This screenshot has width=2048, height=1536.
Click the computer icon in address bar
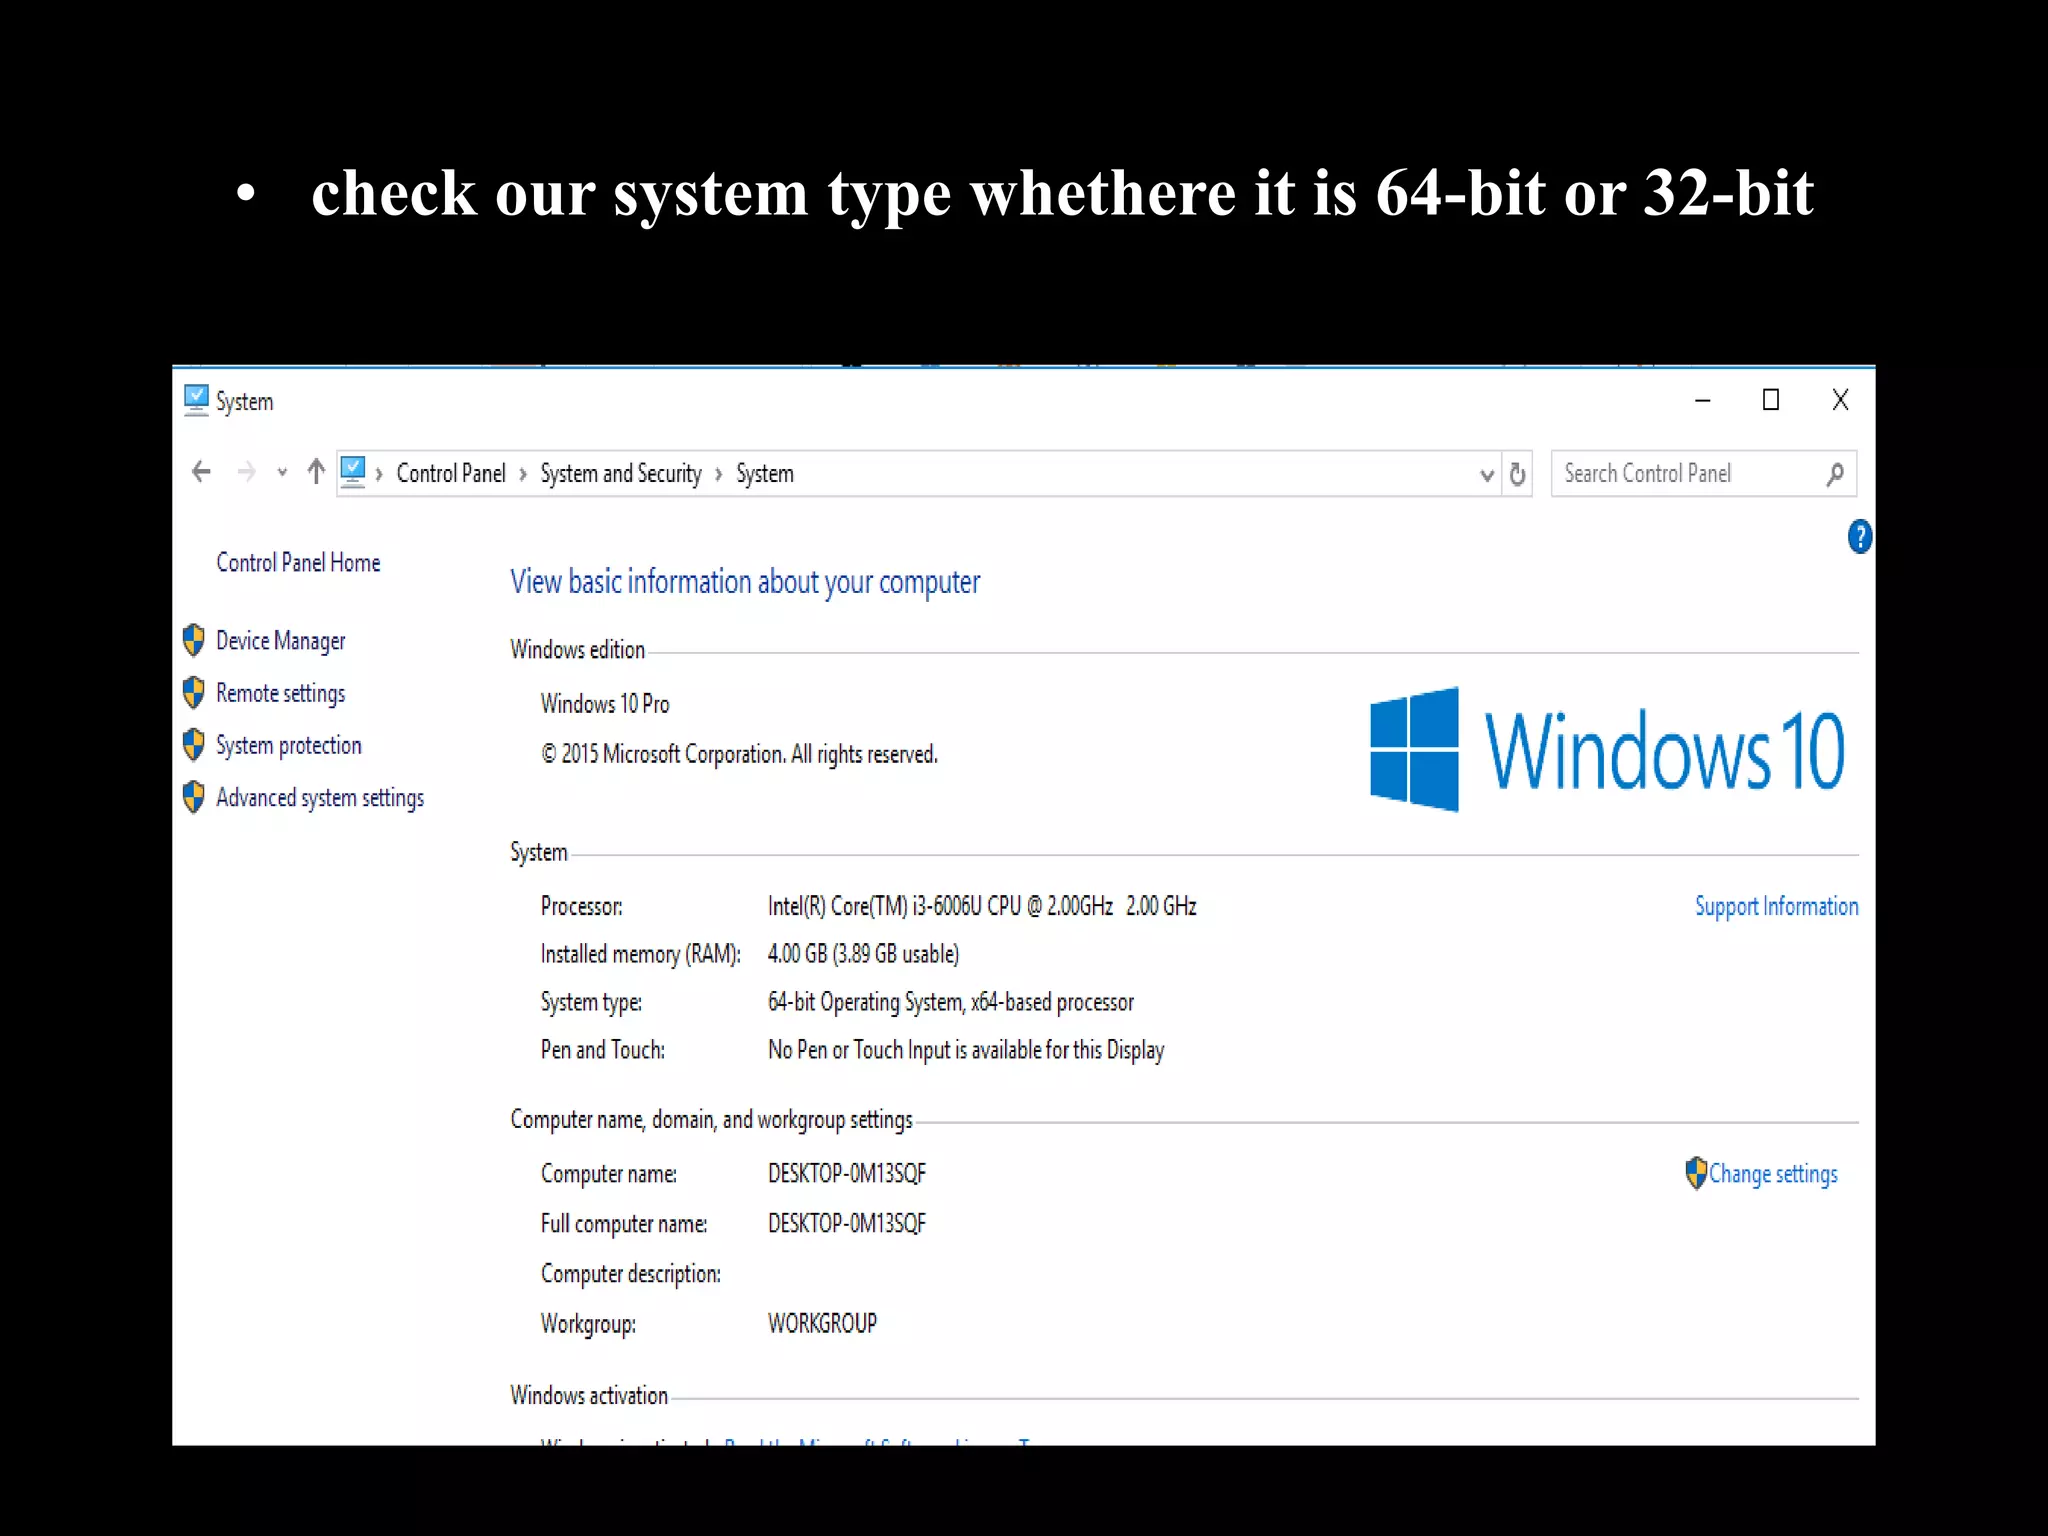(353, 471)
